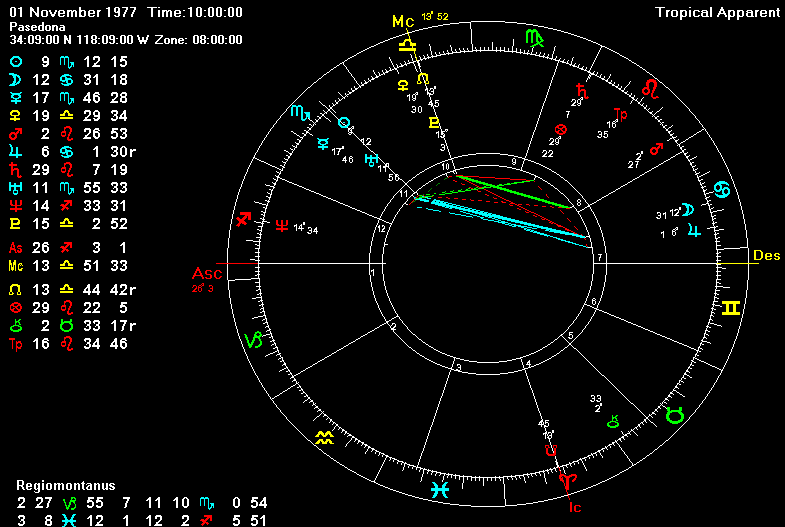Viewport: 785px width, 527px height.
Task: Click the Virgo sign on the wheel rim
Action: [535, 39]
